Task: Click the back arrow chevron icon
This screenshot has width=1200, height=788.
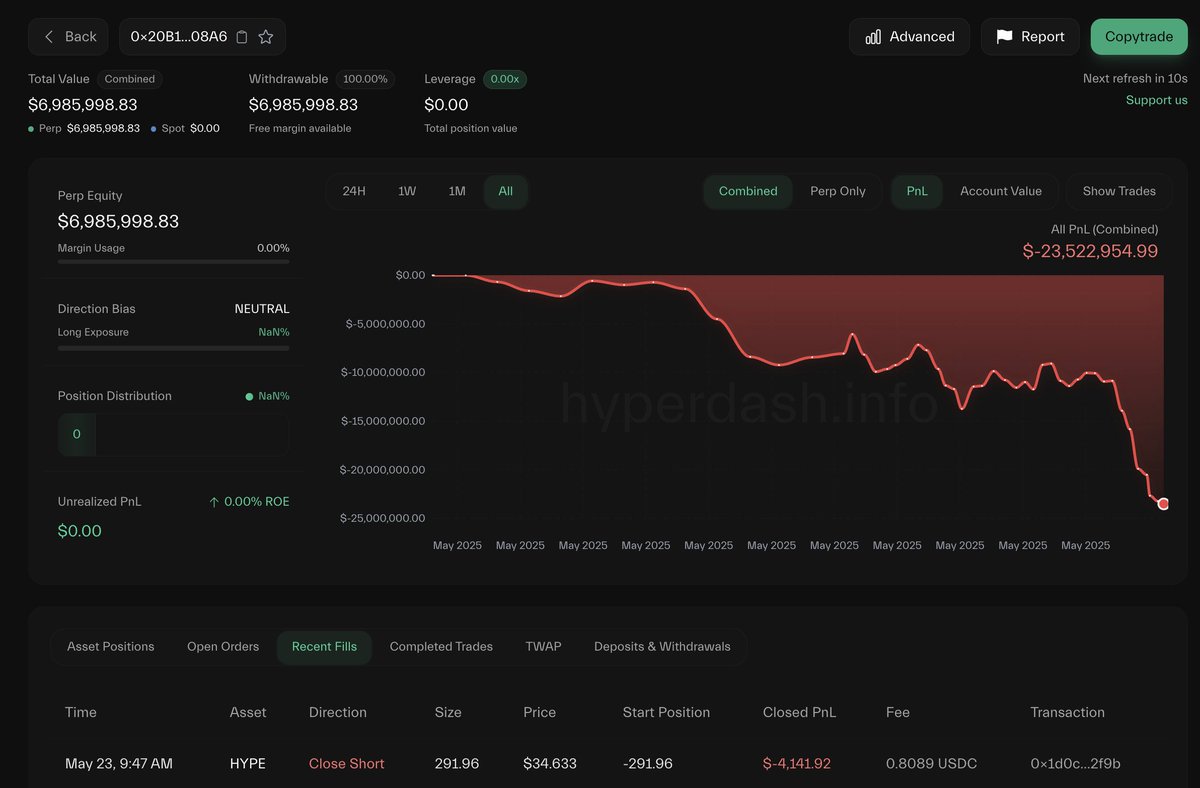Action: coord(49,37)
